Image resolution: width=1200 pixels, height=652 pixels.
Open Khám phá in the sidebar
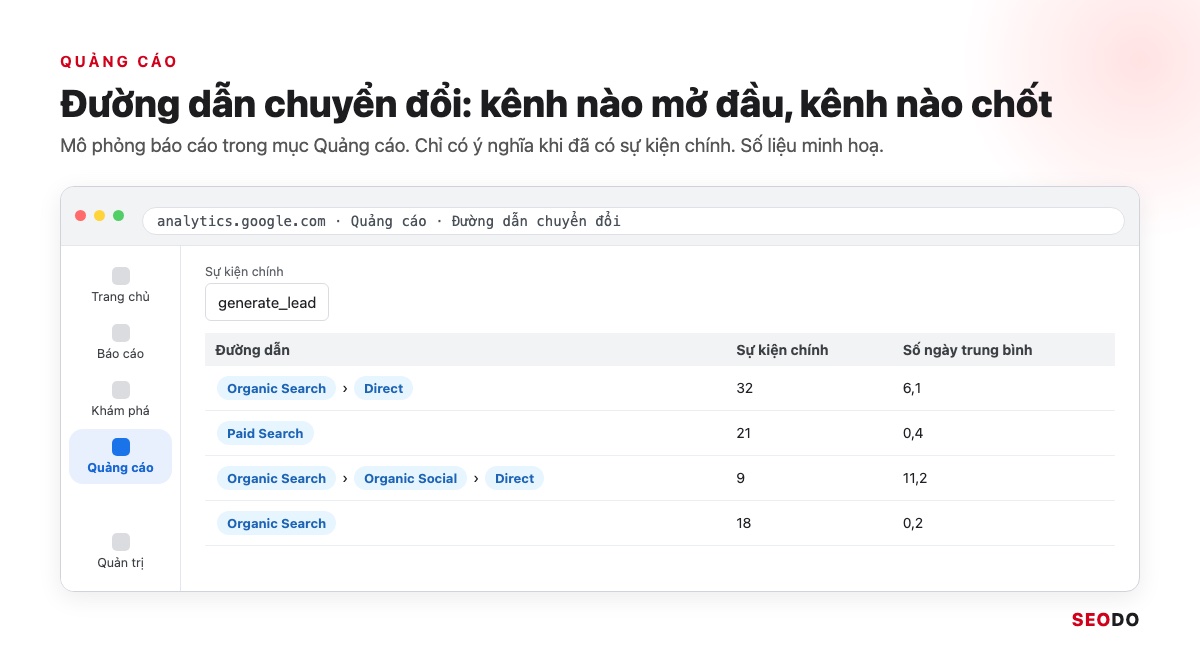[120, 399]
